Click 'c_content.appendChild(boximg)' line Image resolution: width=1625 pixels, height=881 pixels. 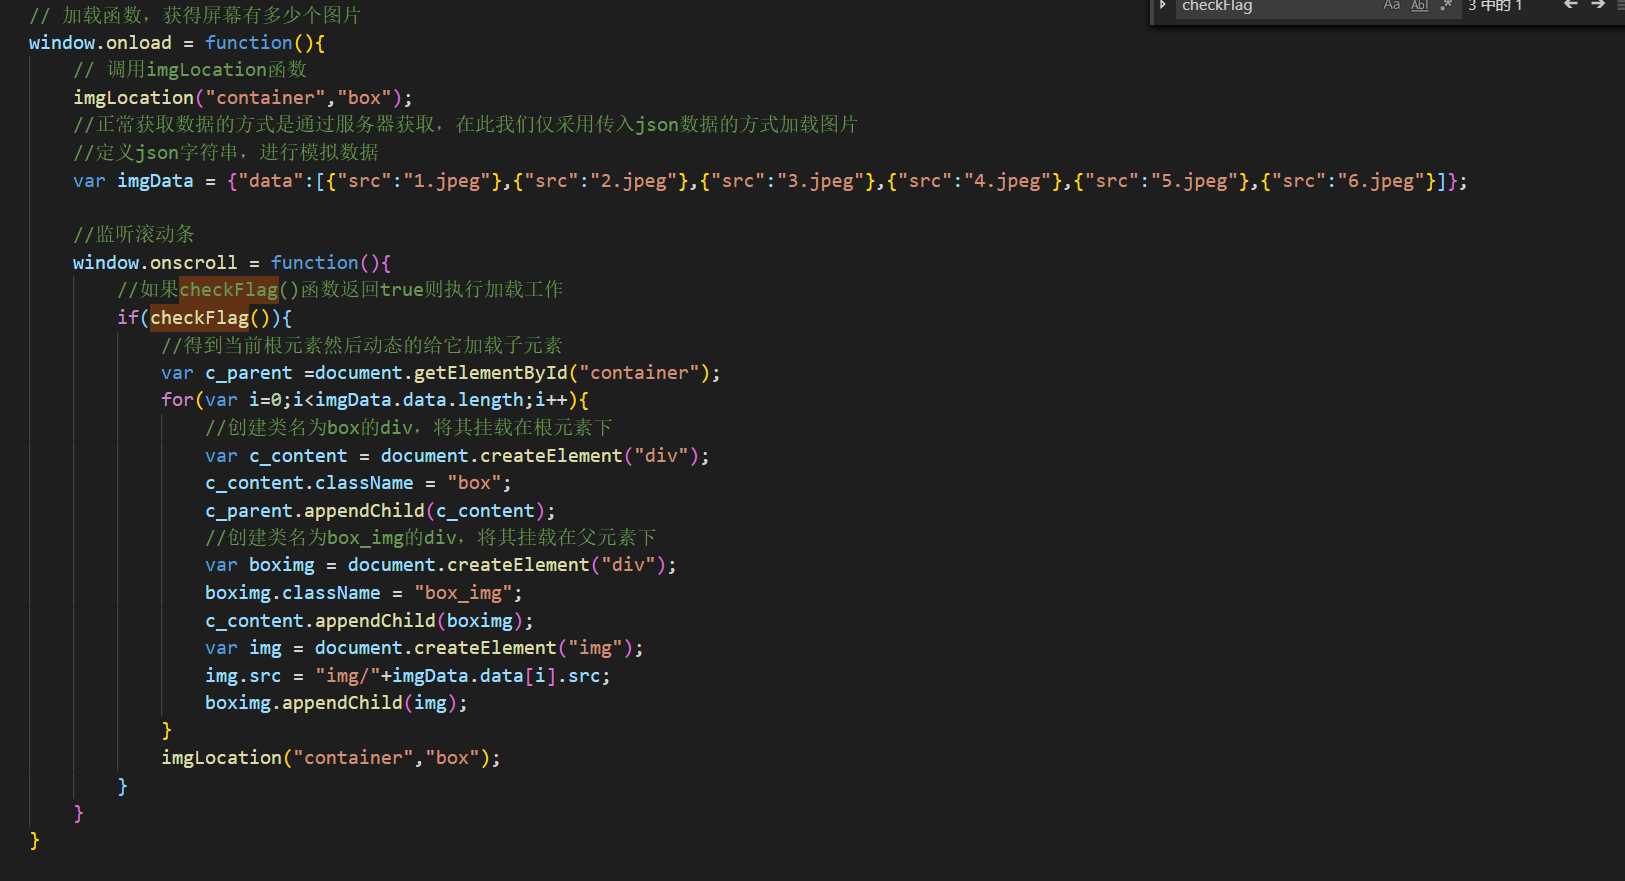pos(369,621)
